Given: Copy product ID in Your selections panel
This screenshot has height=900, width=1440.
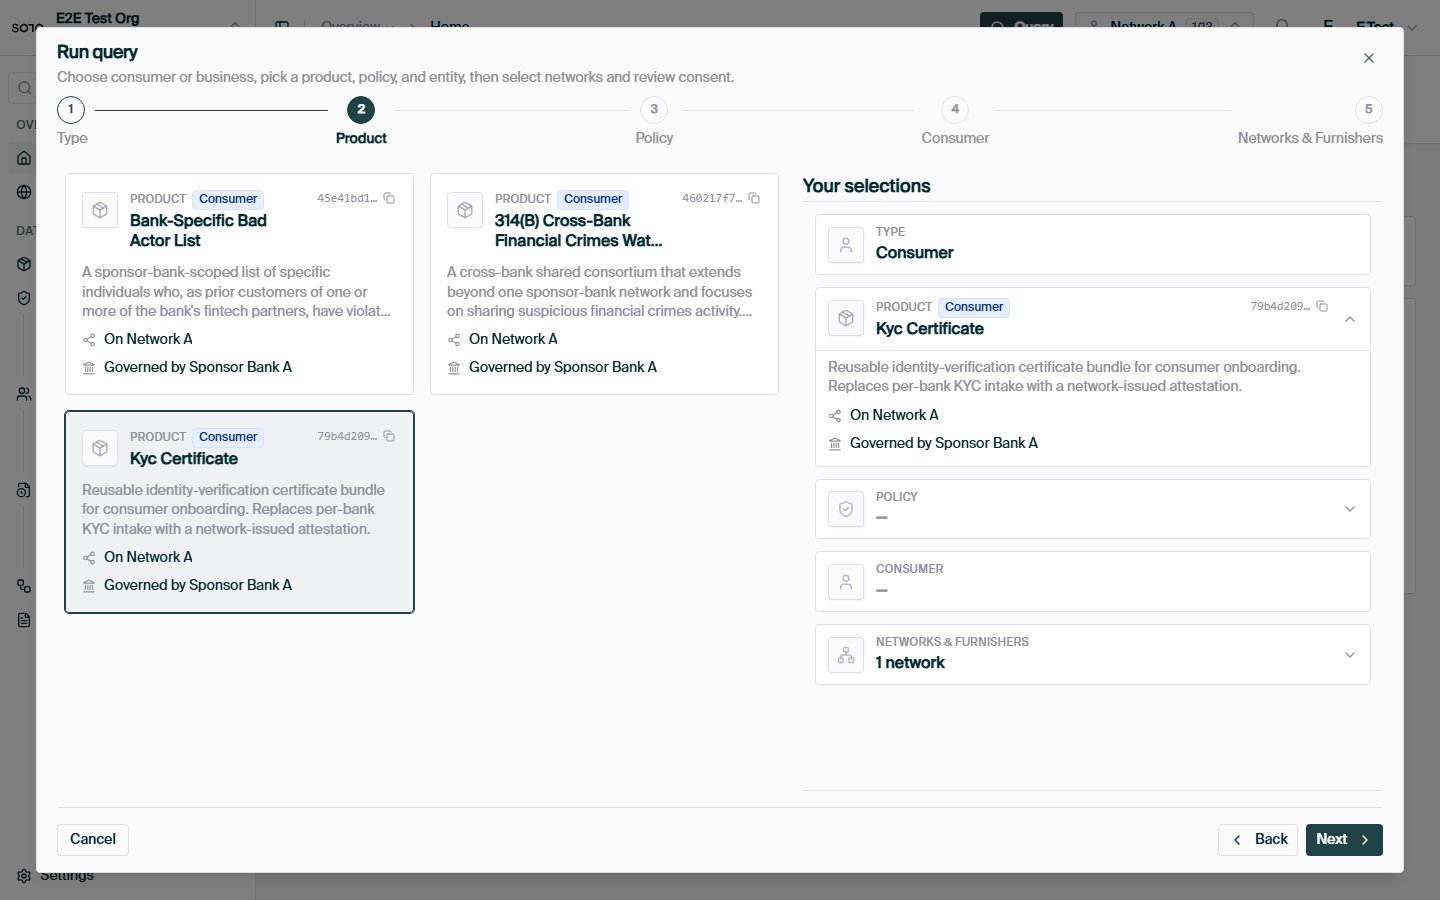Looking at the screenshot, I should [x=1322, y=306].
